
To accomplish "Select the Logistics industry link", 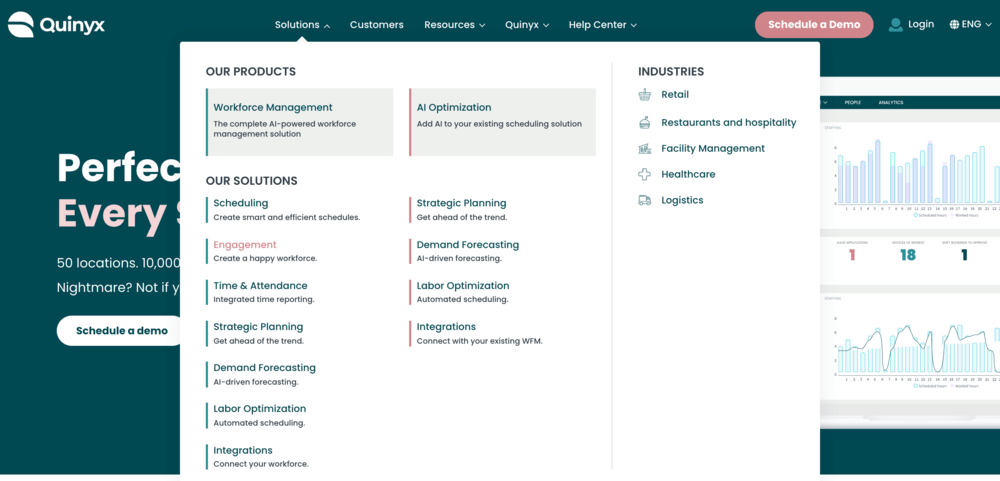I will click(x=682, y=200).
